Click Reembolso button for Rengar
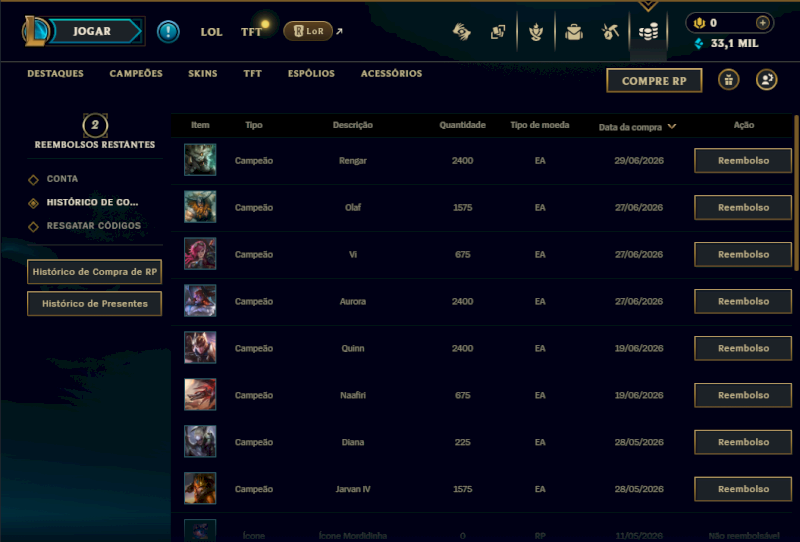 pos(743,161)
